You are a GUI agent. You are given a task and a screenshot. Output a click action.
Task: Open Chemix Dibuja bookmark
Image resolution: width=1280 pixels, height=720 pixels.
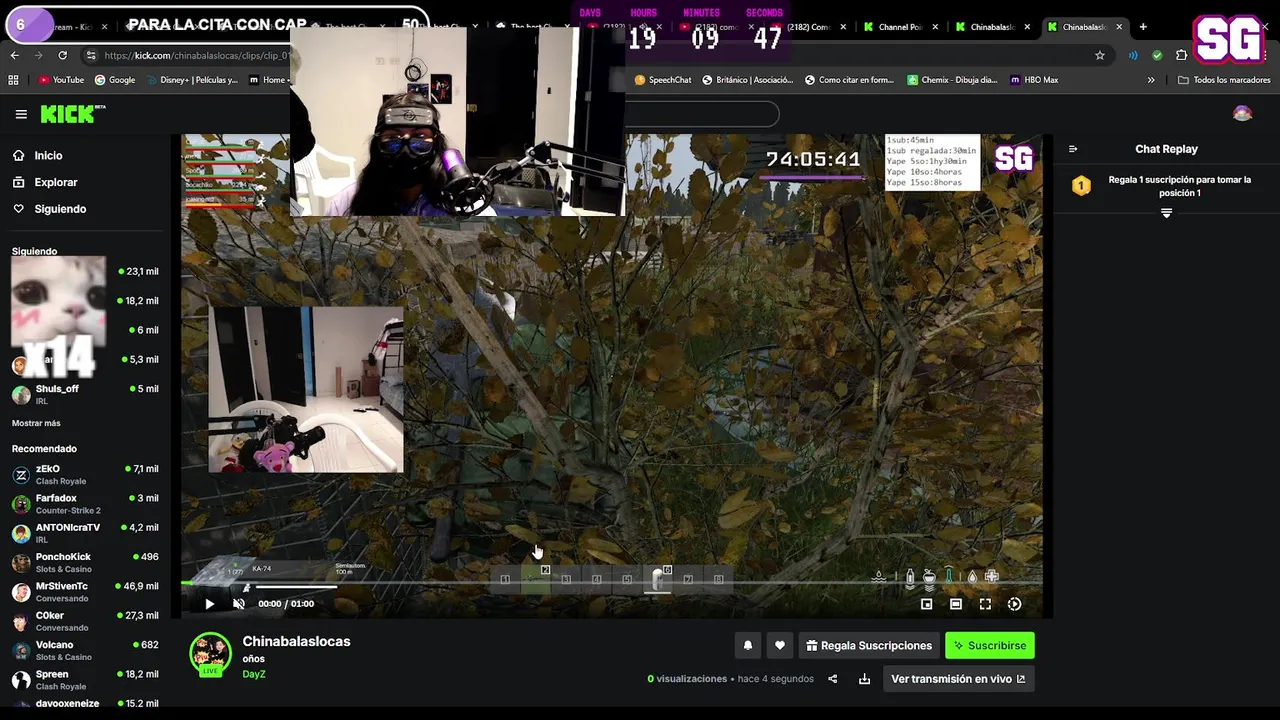click(952, 80)
